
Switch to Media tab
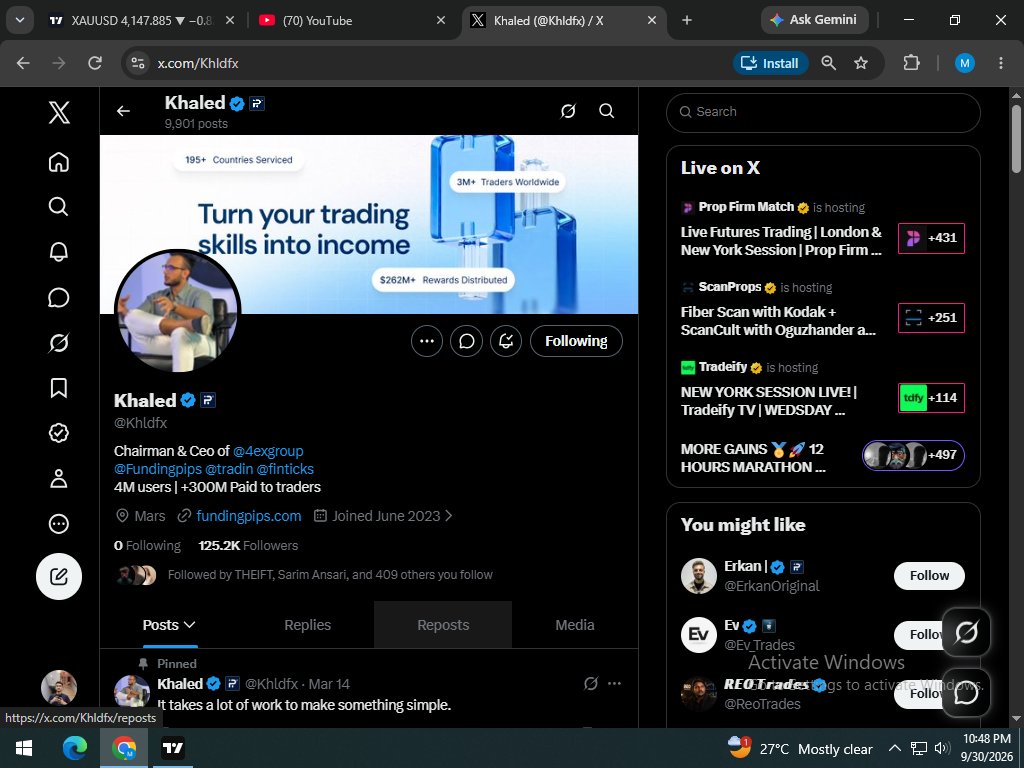(575, 625)
